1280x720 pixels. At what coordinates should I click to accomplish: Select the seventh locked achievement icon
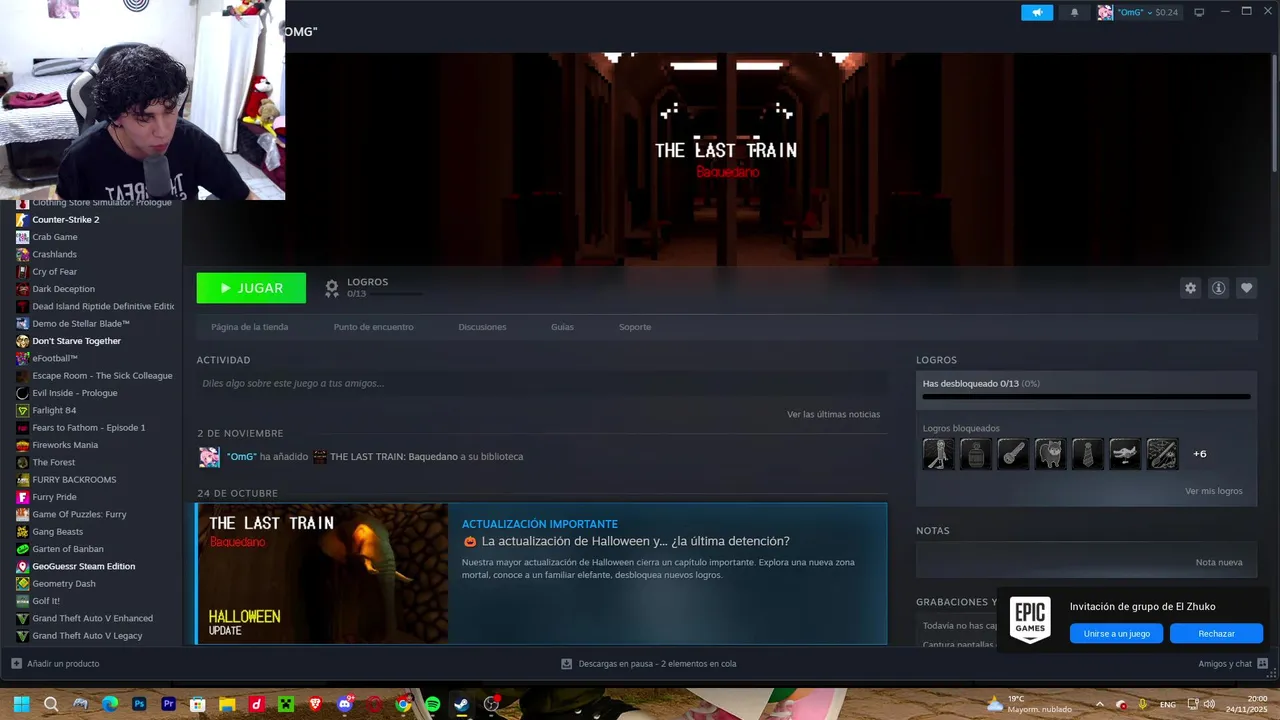[1162, 454]
